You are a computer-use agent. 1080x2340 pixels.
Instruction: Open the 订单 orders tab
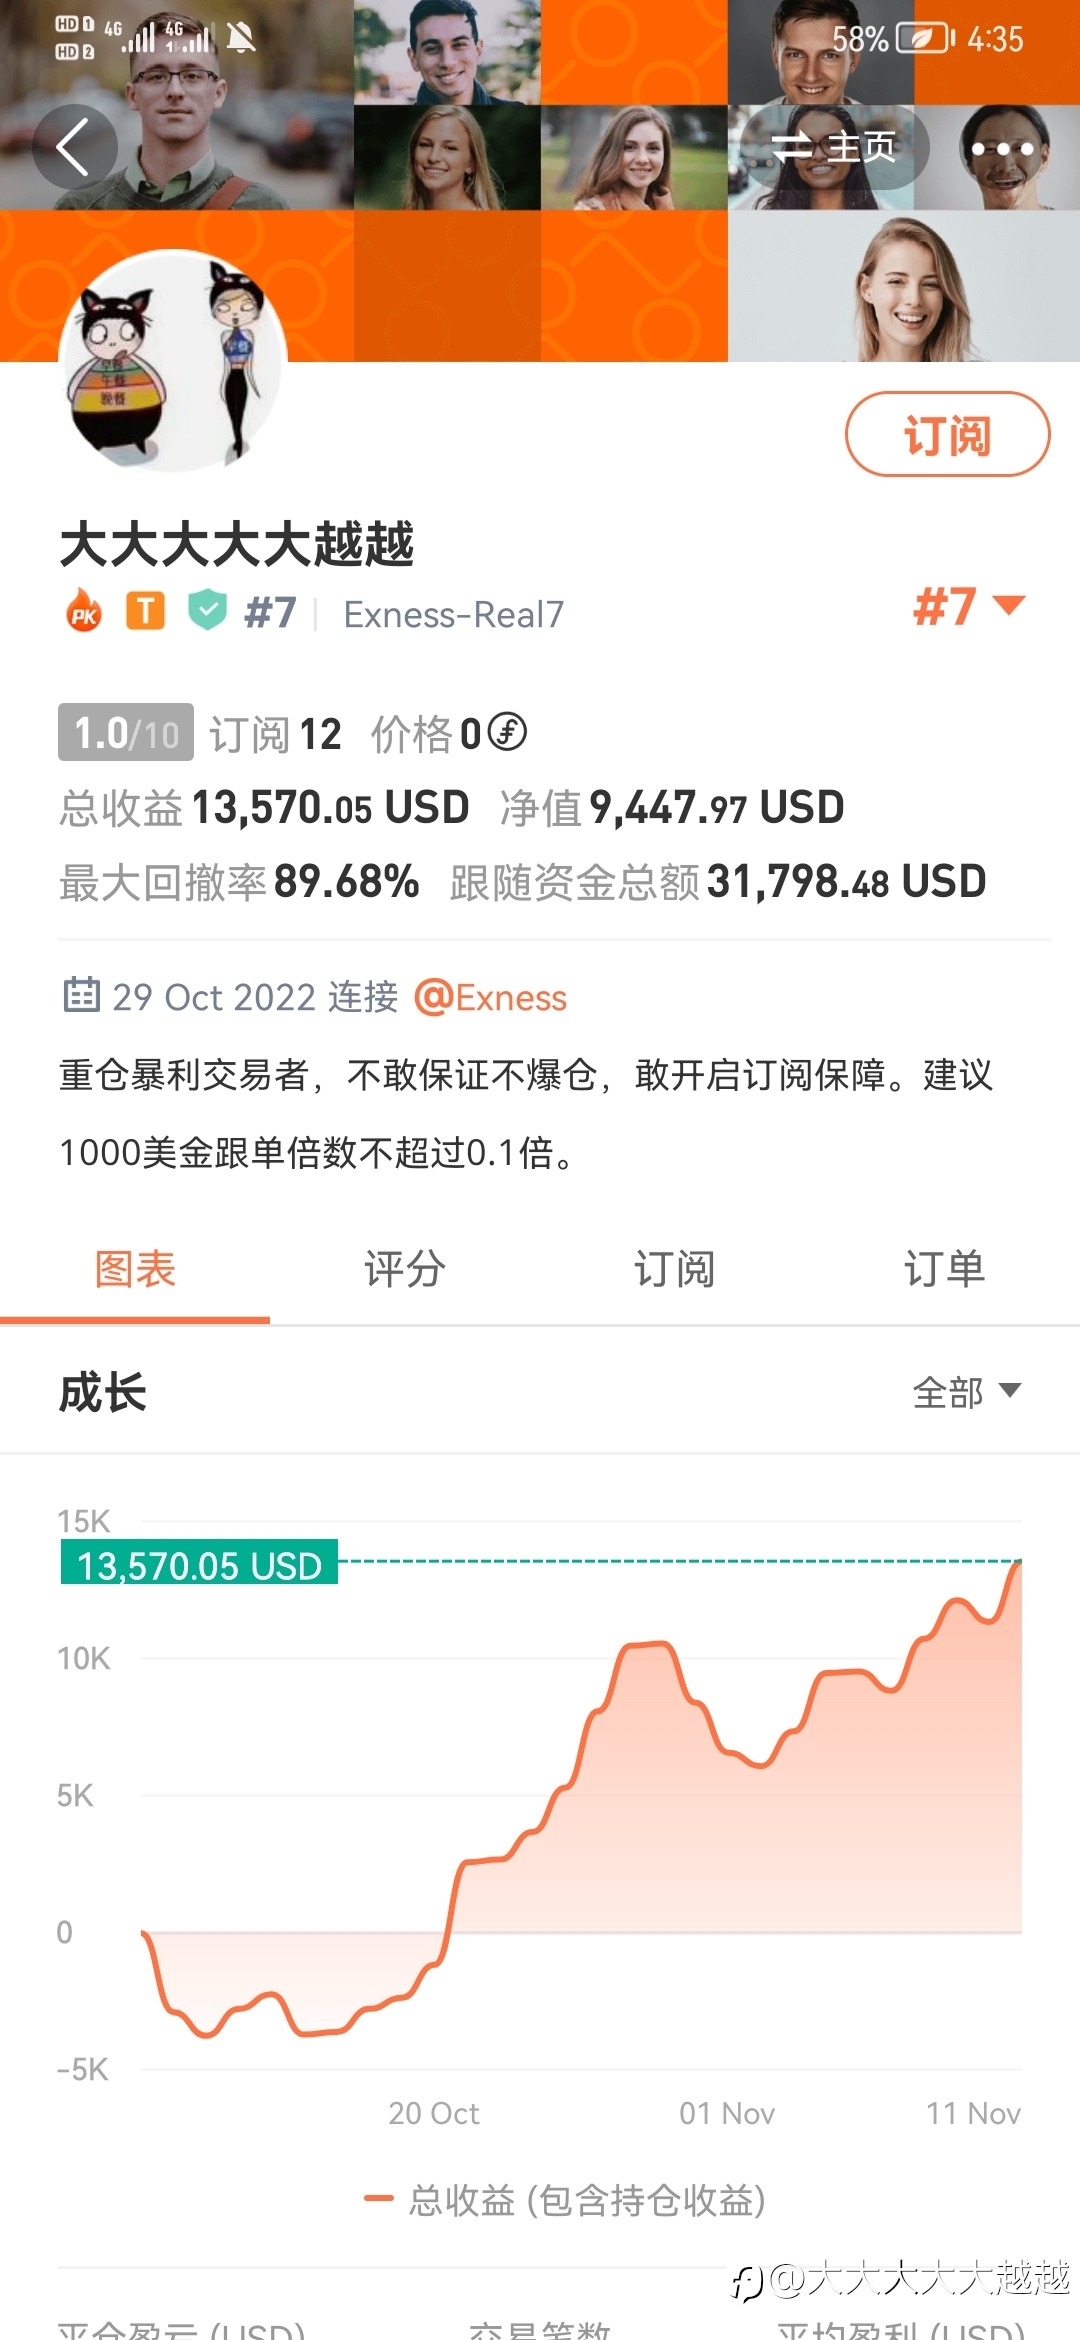tap(945, 1270)
